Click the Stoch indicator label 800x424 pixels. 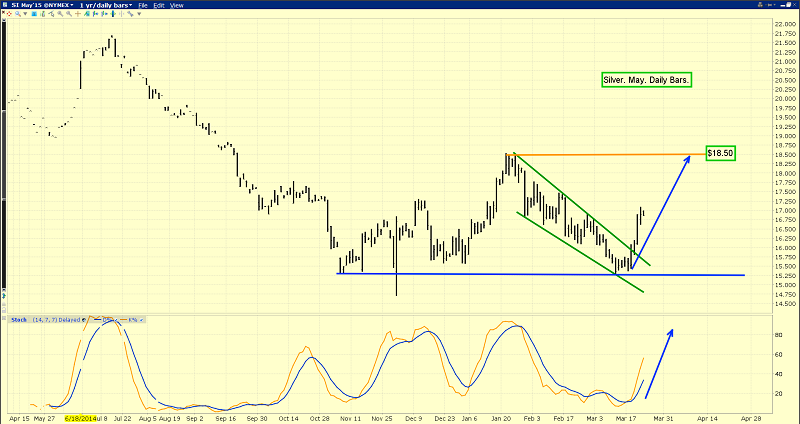pyautogui.click(x=19, y=320)
